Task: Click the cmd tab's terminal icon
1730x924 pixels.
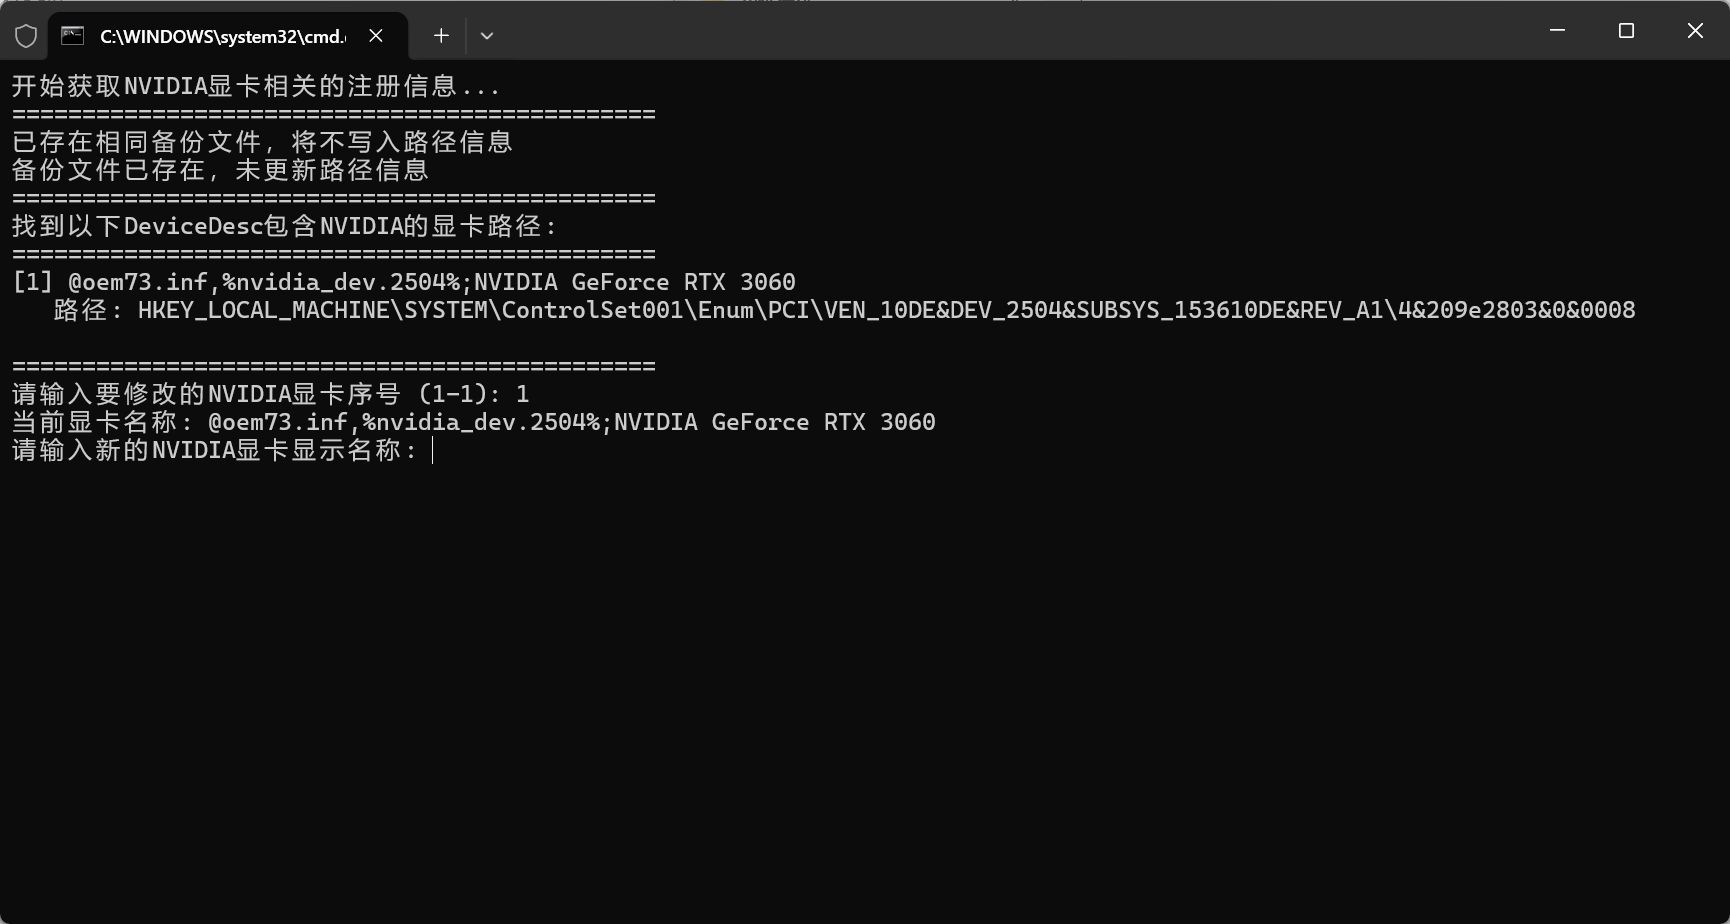Action: coord(73,36)
